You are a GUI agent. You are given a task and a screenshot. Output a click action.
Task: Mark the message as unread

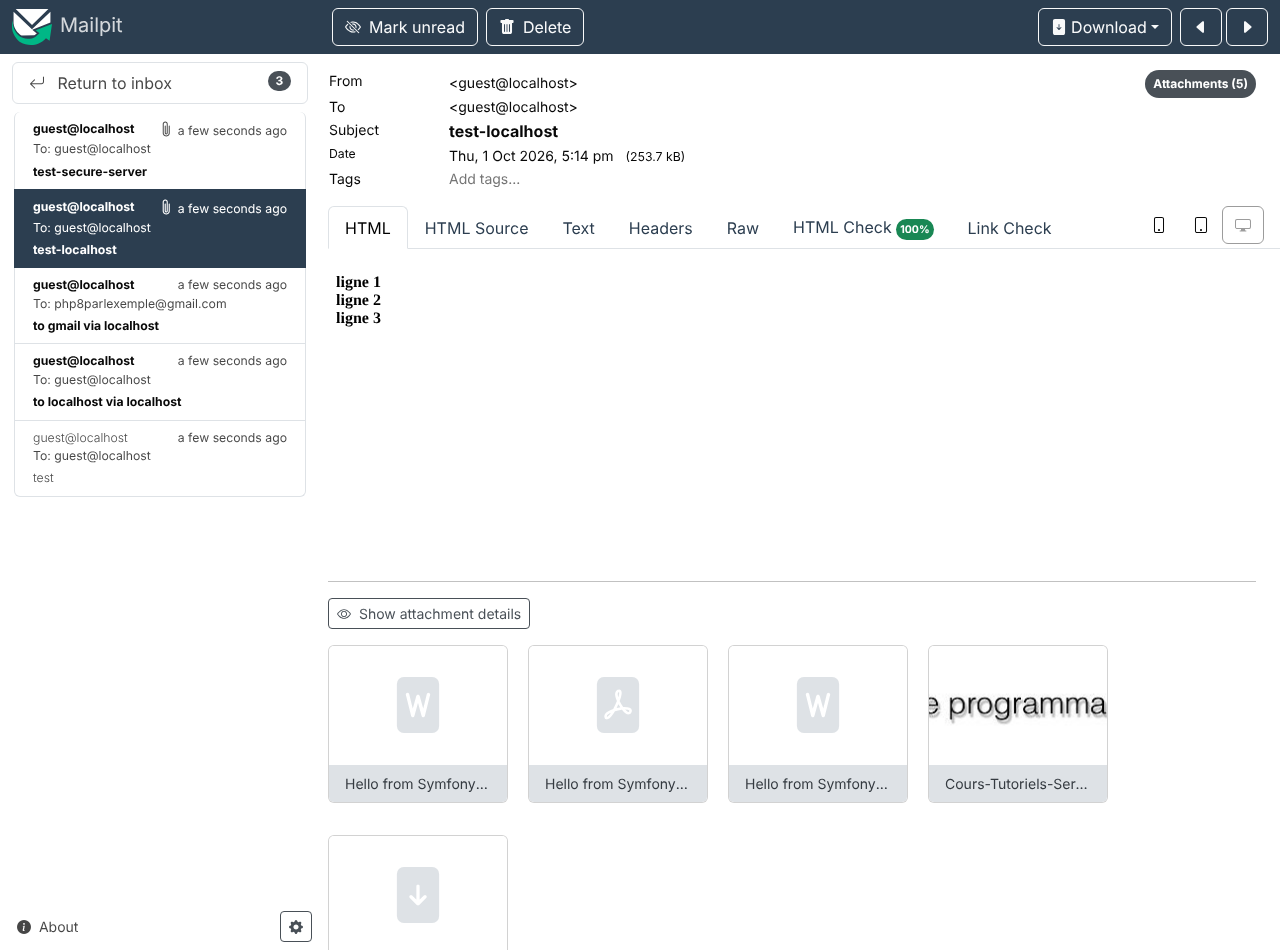405,27
